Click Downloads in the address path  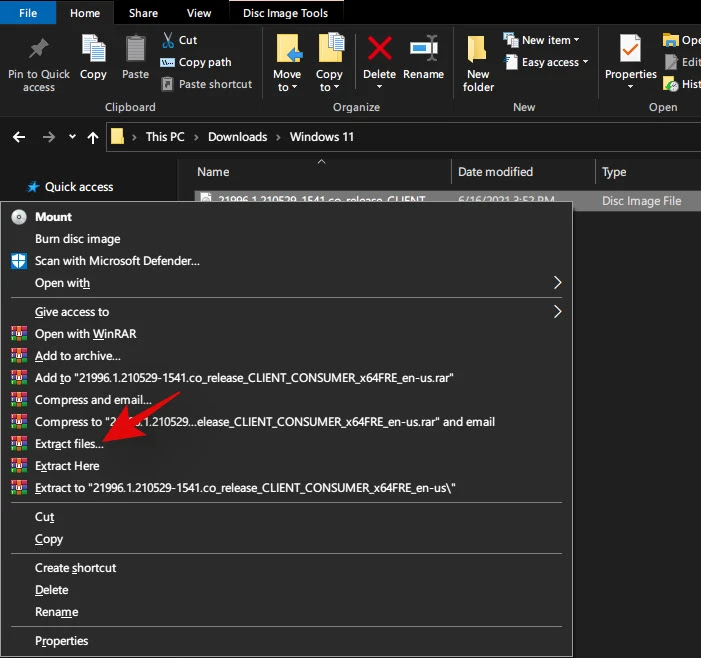(x=237, y=137)
